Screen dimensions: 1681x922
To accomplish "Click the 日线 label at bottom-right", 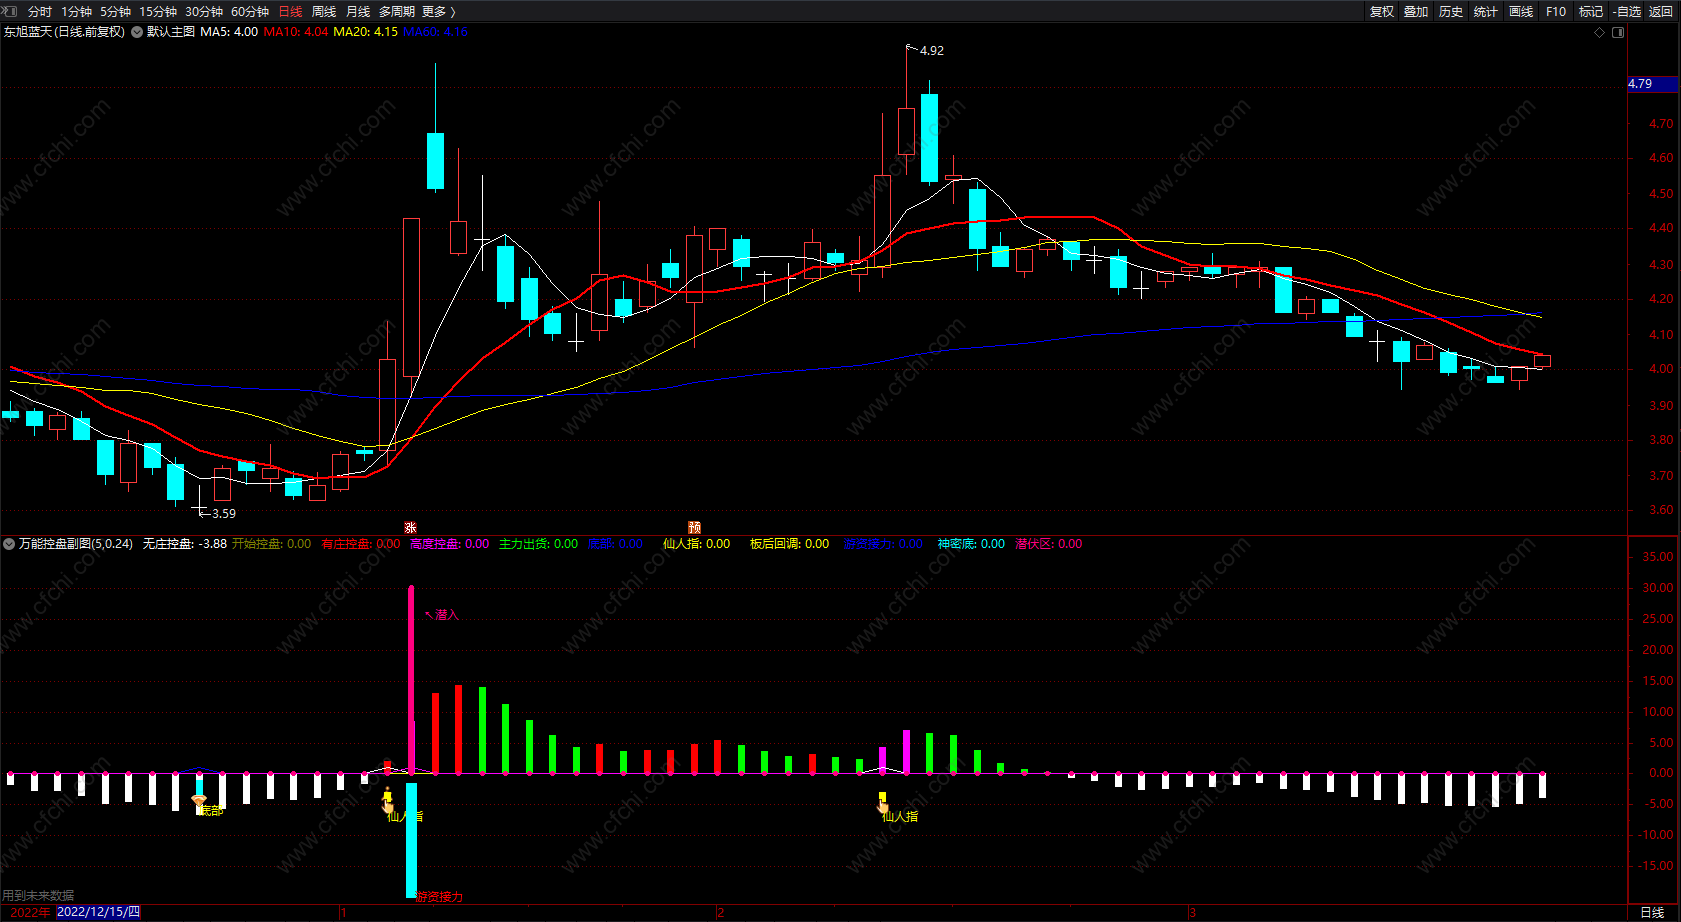I will [x=1652, y=912].
